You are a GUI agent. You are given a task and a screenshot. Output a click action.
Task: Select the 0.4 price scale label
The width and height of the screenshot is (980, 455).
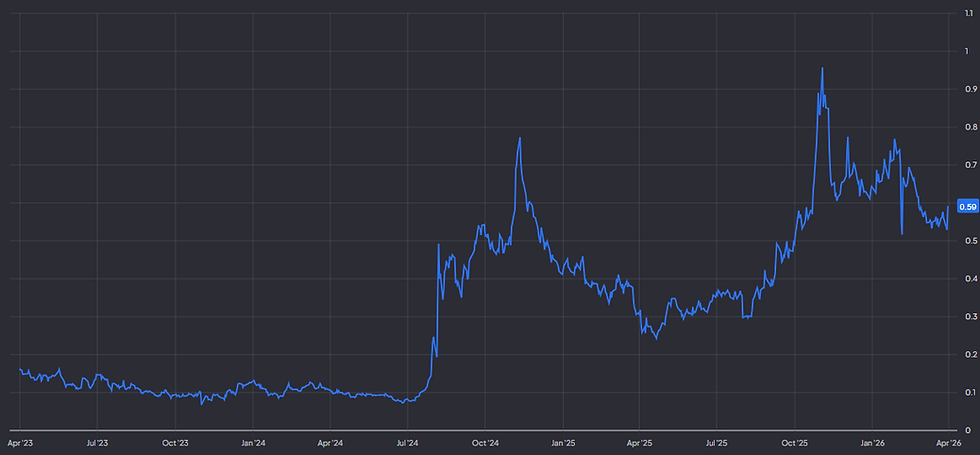click(x=969, y=279)
